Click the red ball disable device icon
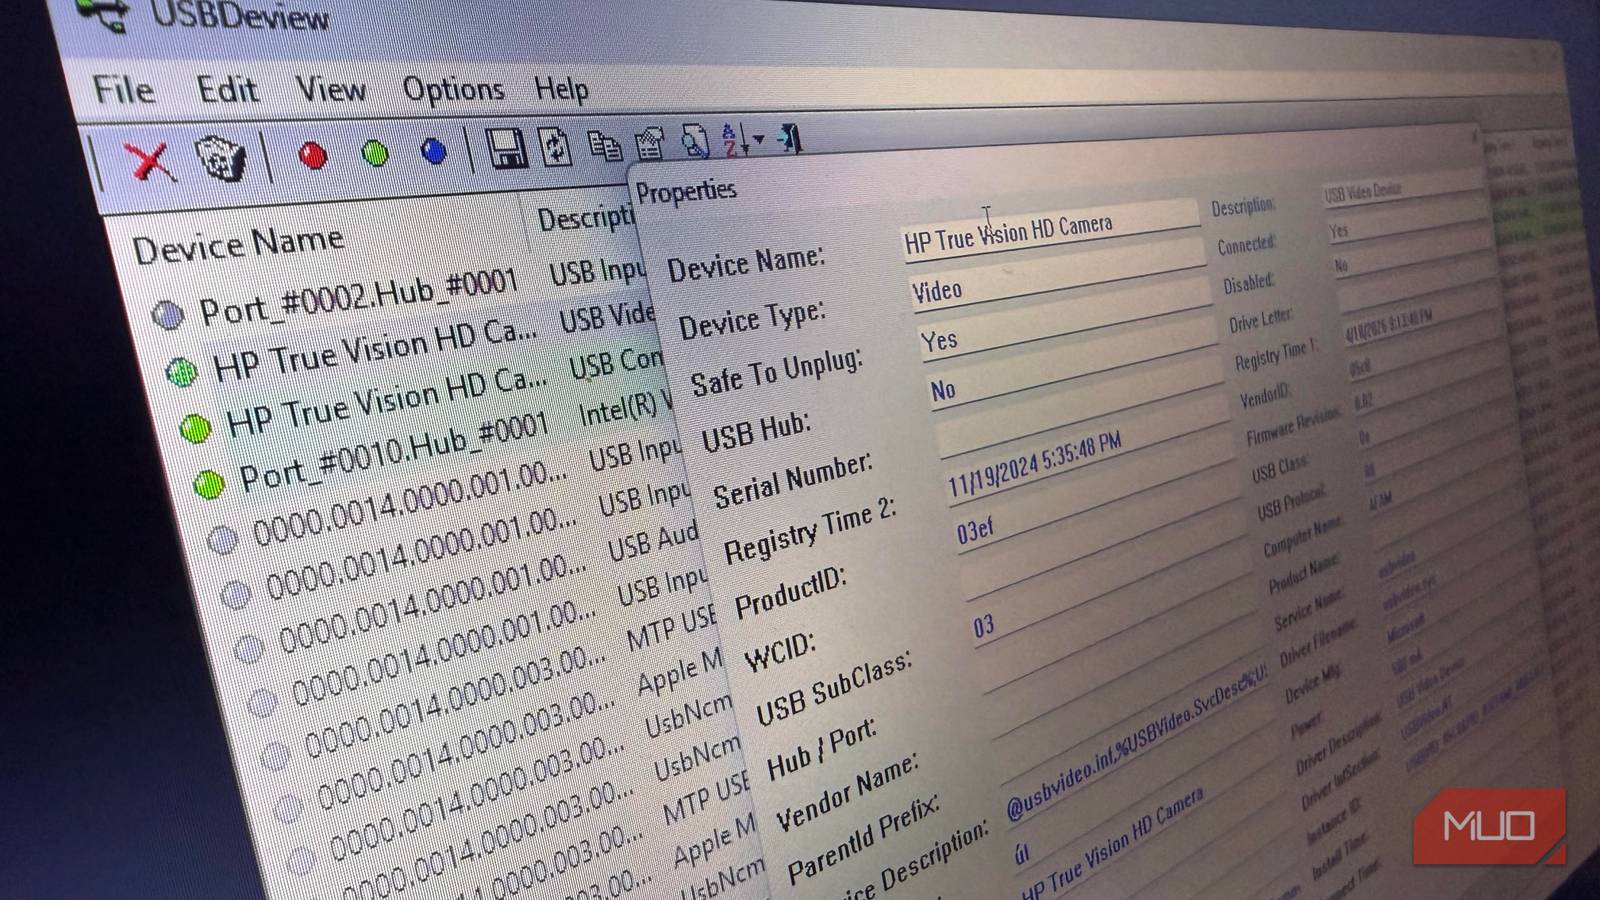This screenshot has height=900, width=1600. (314, 153)
